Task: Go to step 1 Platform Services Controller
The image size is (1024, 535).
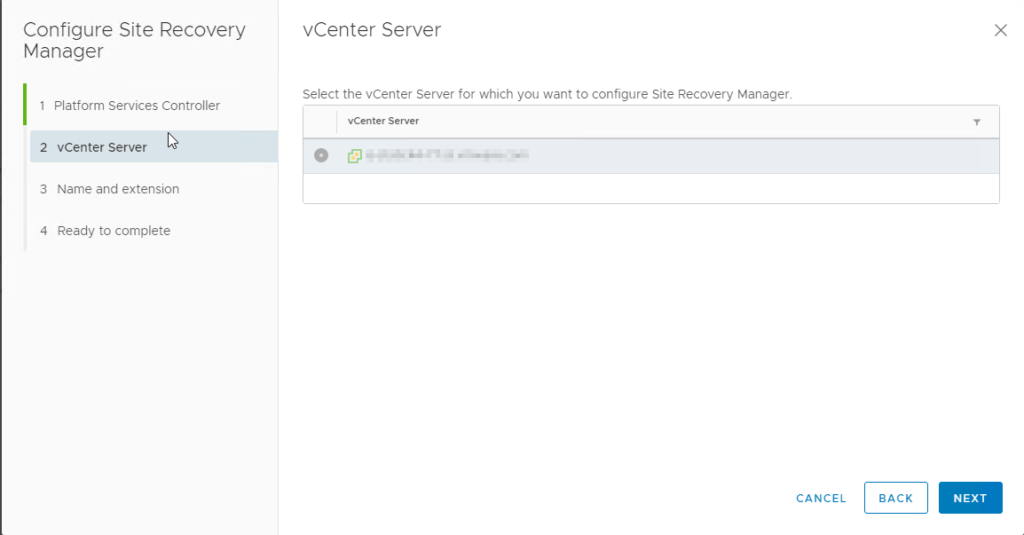Action: tap(137, 105)
